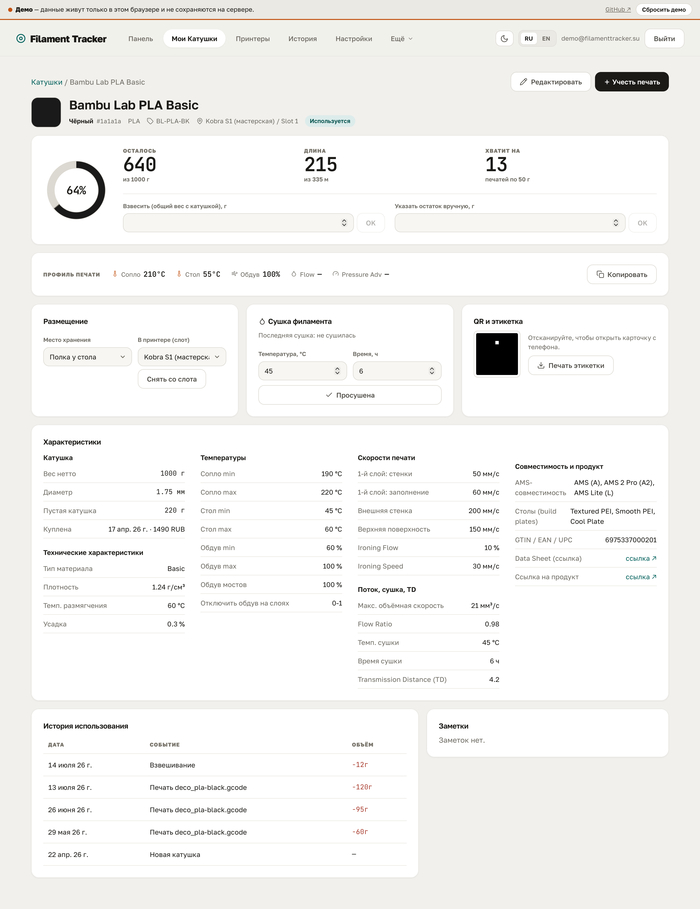Image resolution: width=700 pixels, height=909 pixels.
Task: Click the Температура input with 45
Action: point(302,371)
